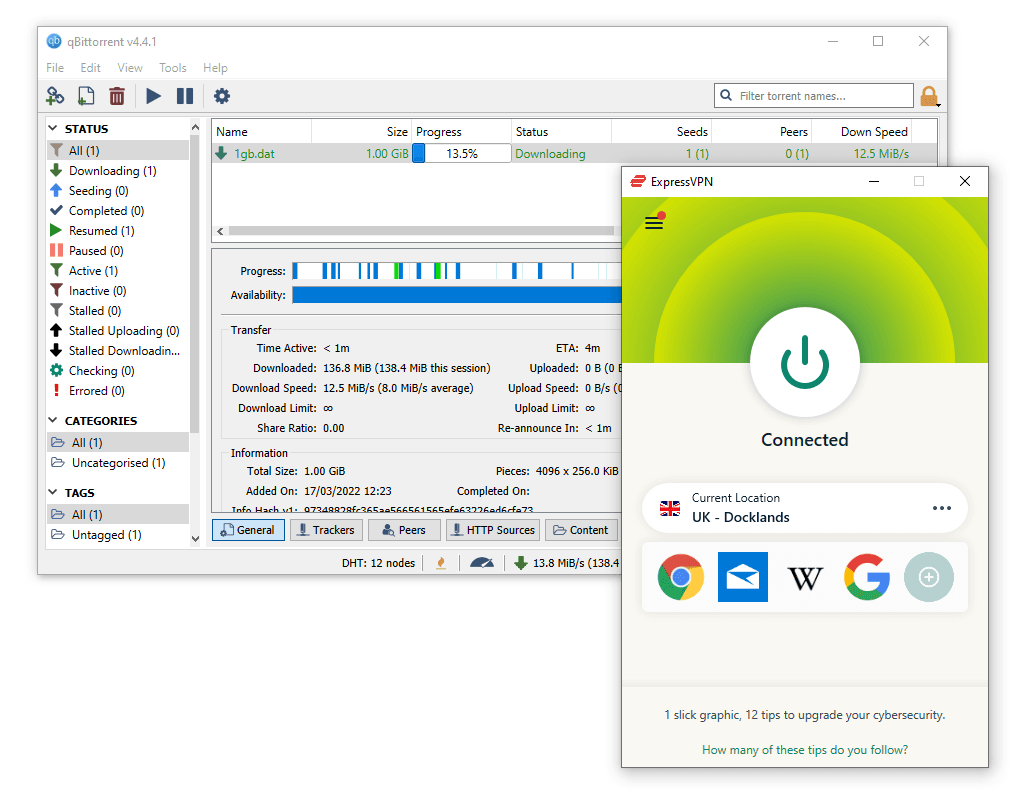Pause torrents with the pause icon

click(185, 96)
